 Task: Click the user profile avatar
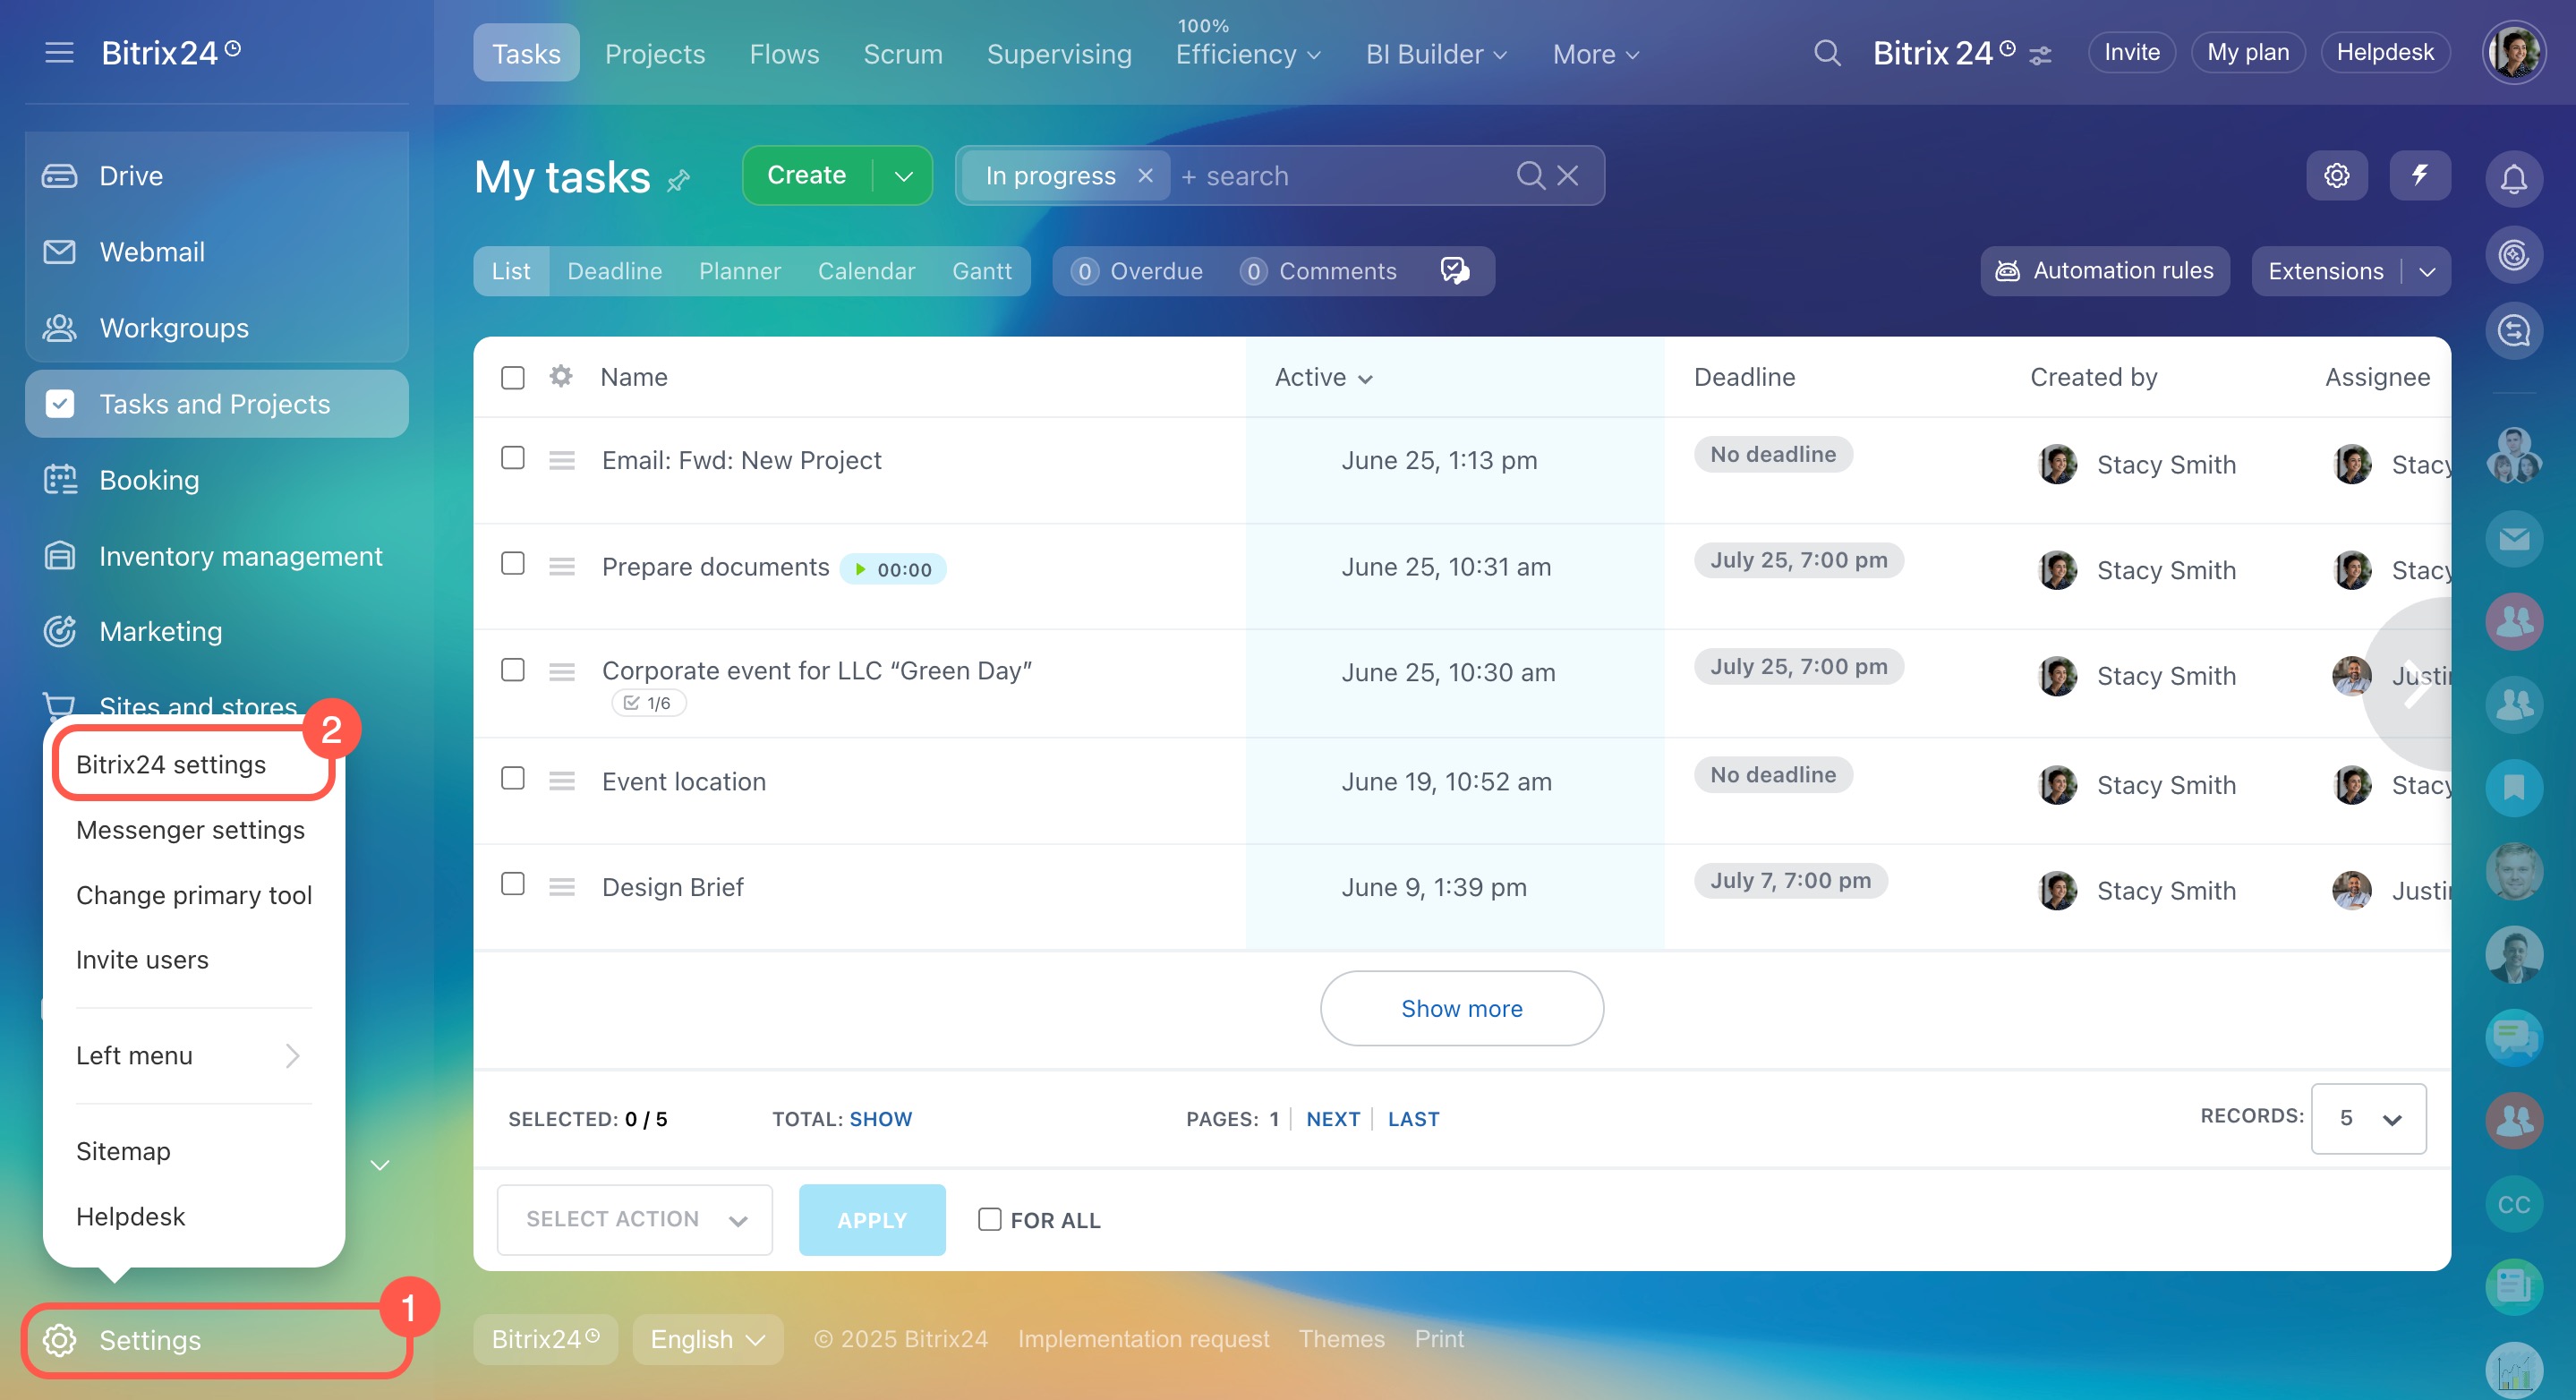tap(2513, 53)
